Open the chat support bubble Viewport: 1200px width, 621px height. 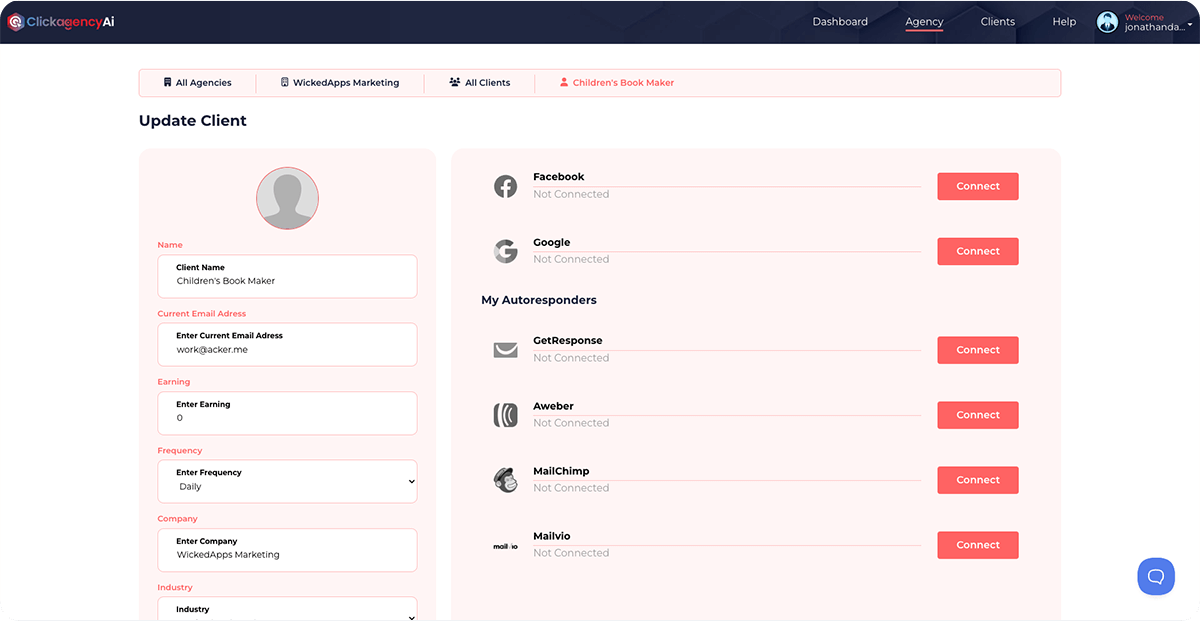click(x=1156, y=576)
